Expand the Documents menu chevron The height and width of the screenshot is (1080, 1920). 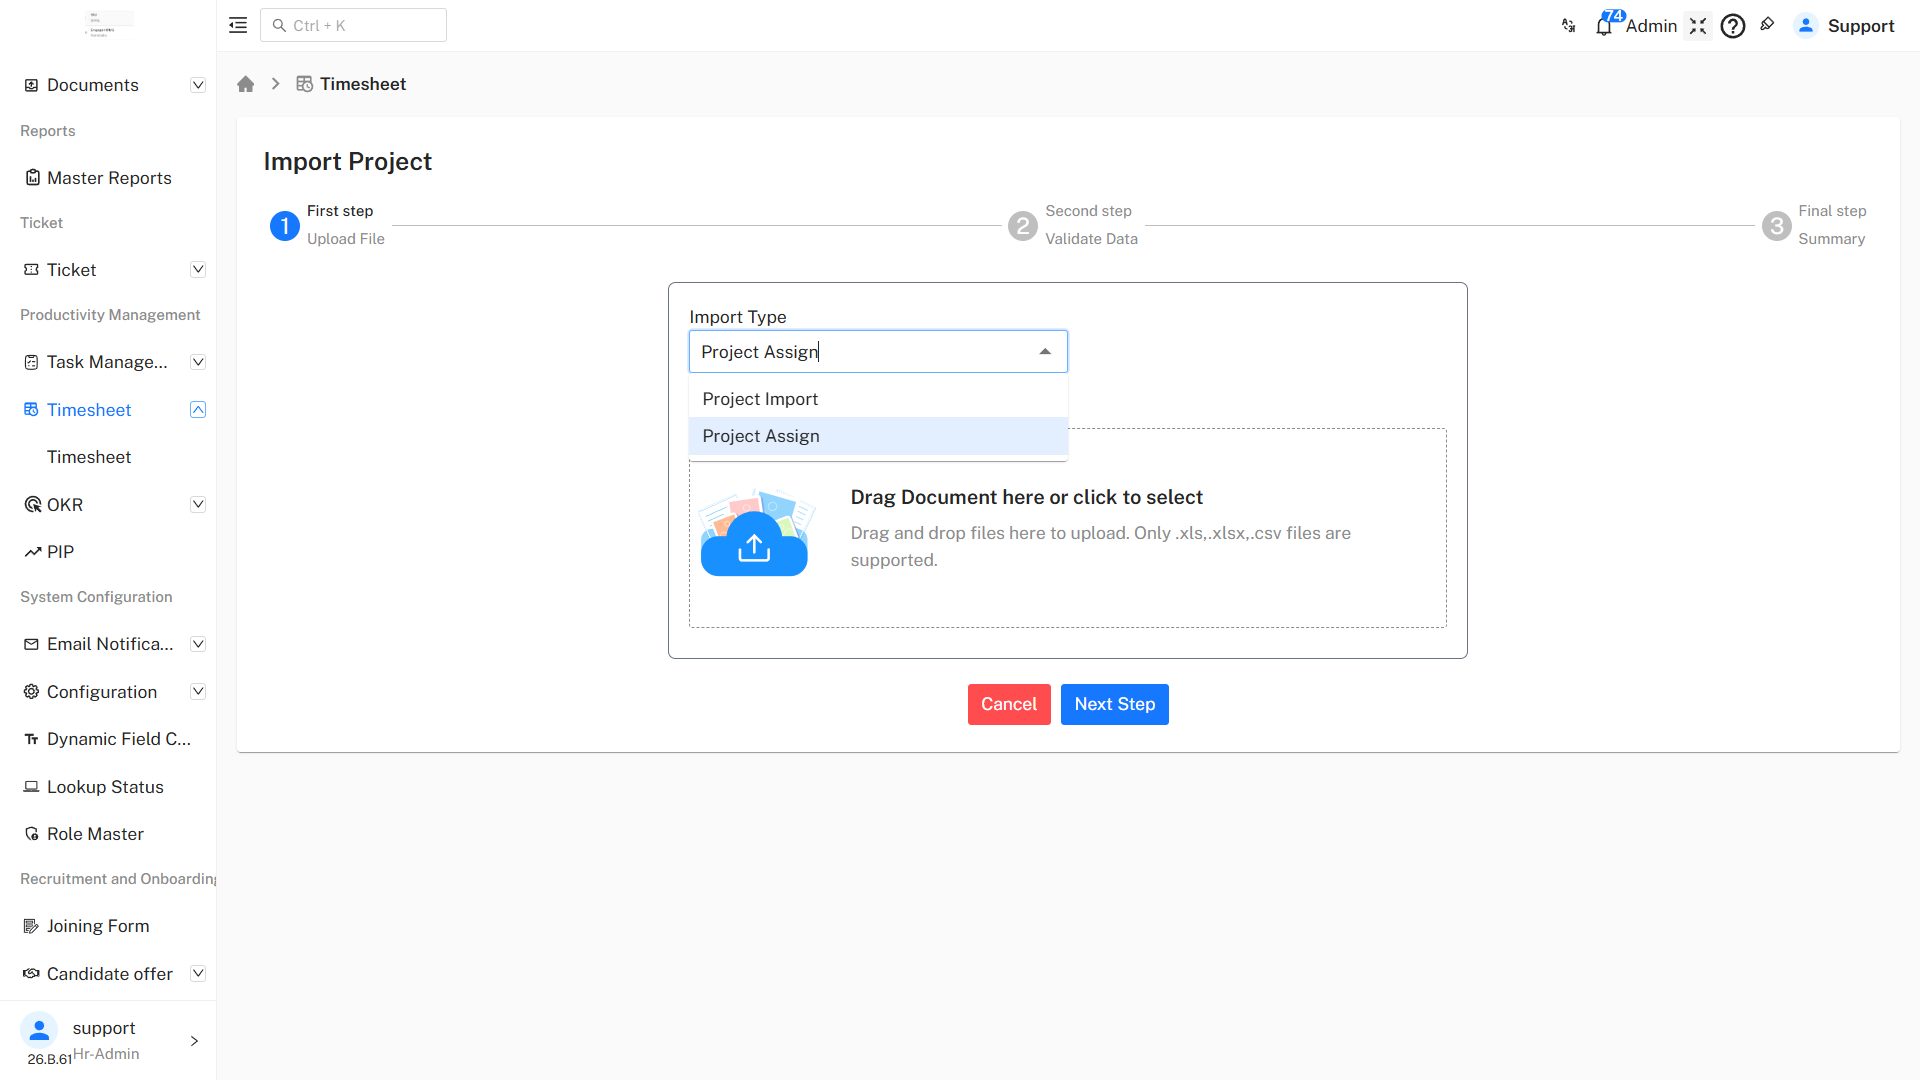pos(198,85)
